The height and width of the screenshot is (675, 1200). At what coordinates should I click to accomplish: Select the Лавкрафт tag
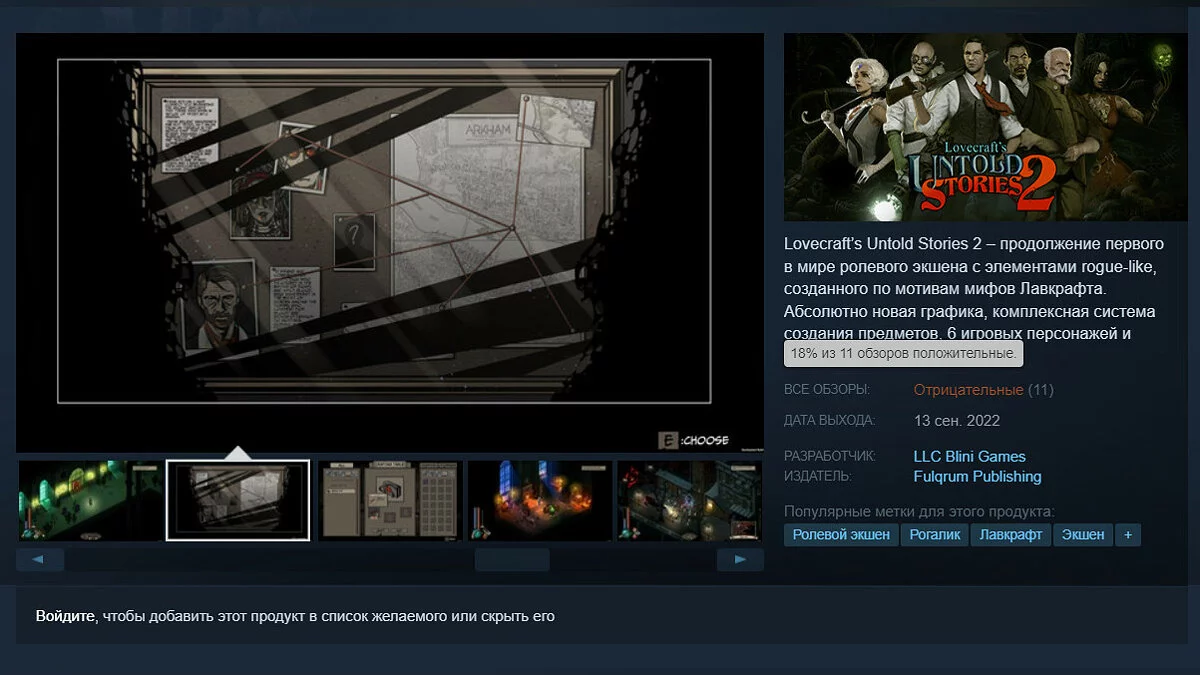(x=1011, y=535)
